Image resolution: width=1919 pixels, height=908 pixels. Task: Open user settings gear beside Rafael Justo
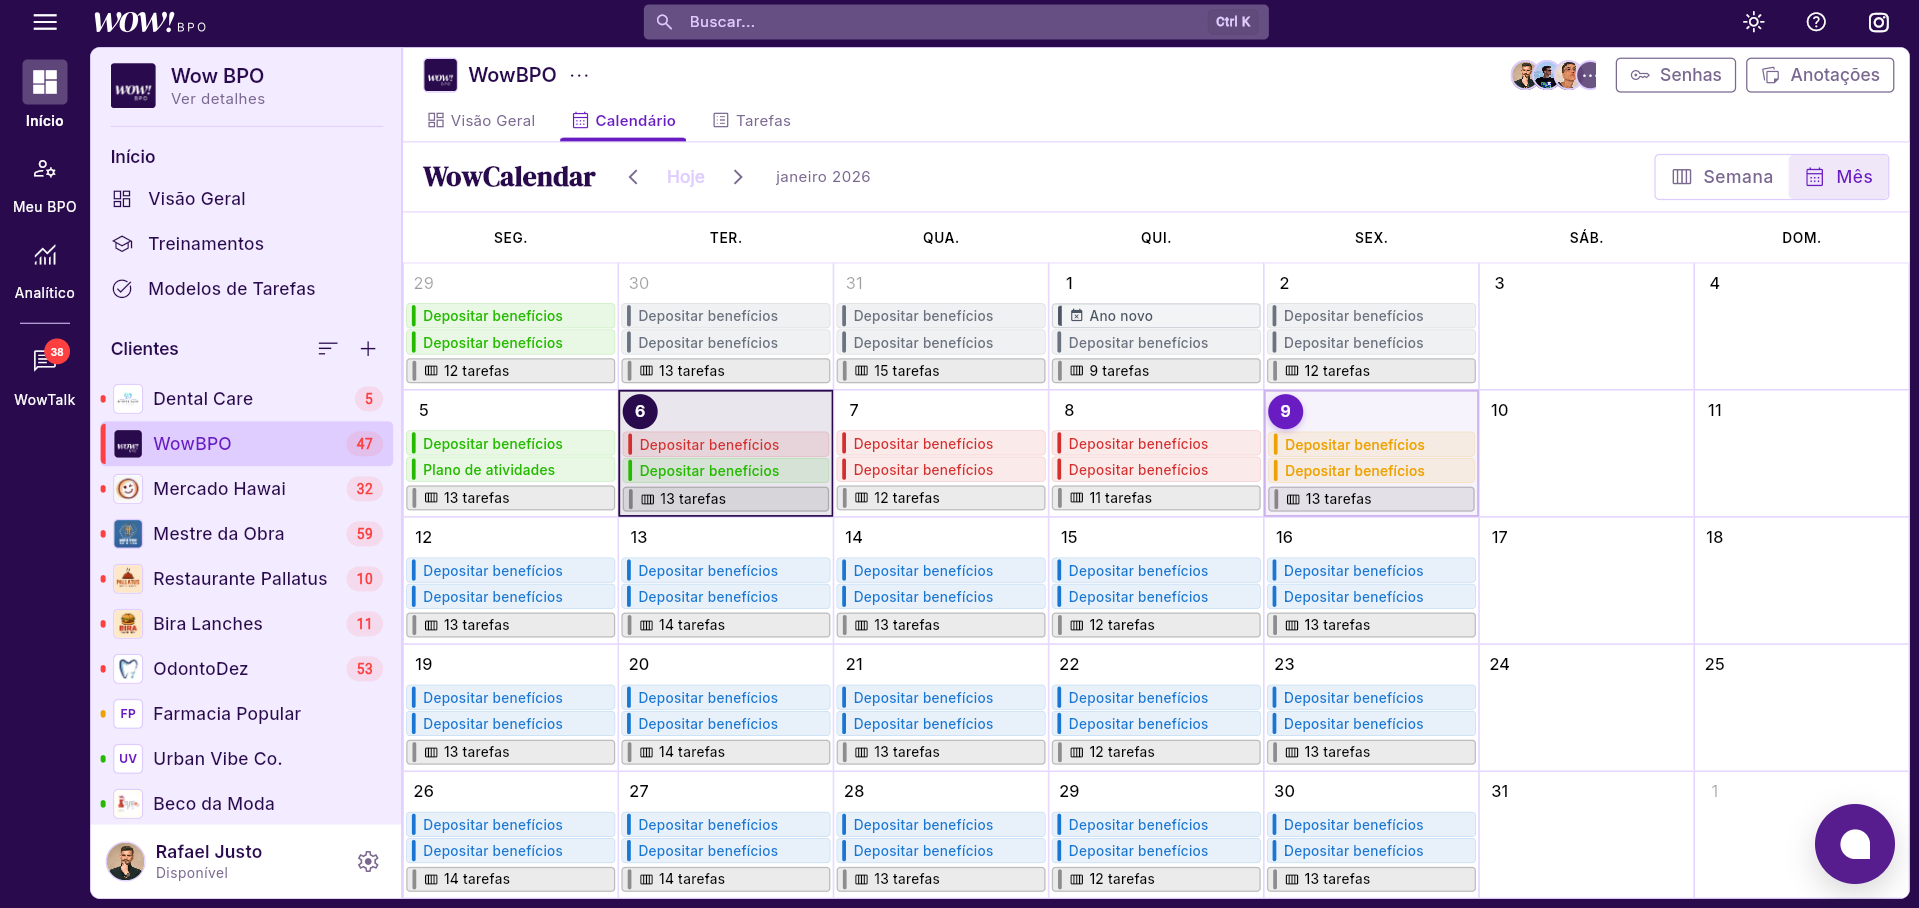(368, 861)
